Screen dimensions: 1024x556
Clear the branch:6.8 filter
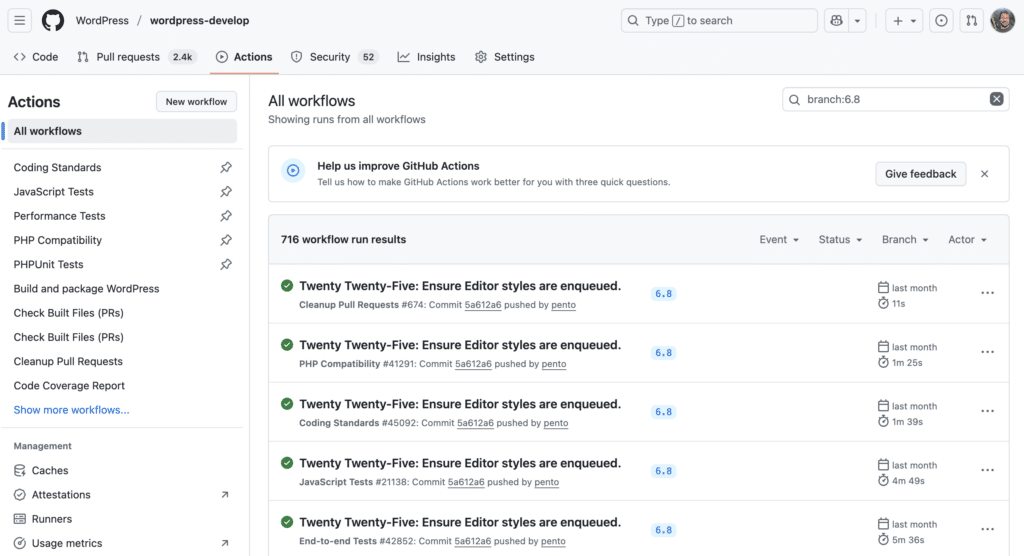(x=997, y=99)
